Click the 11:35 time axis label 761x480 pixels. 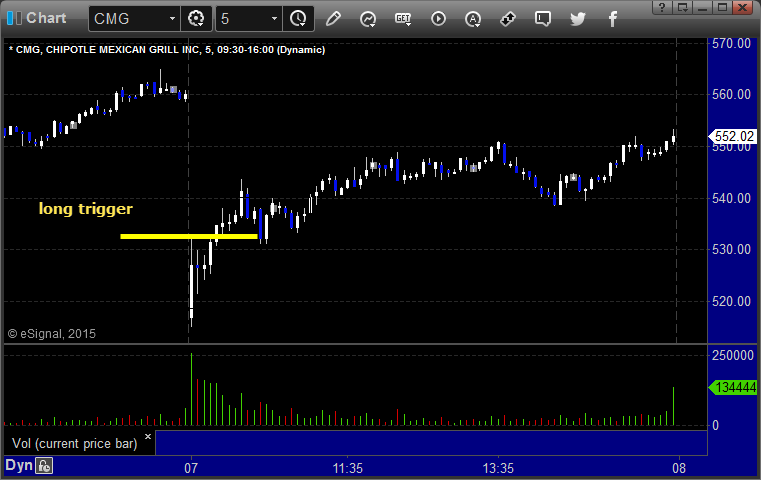[x=347, y=468]
